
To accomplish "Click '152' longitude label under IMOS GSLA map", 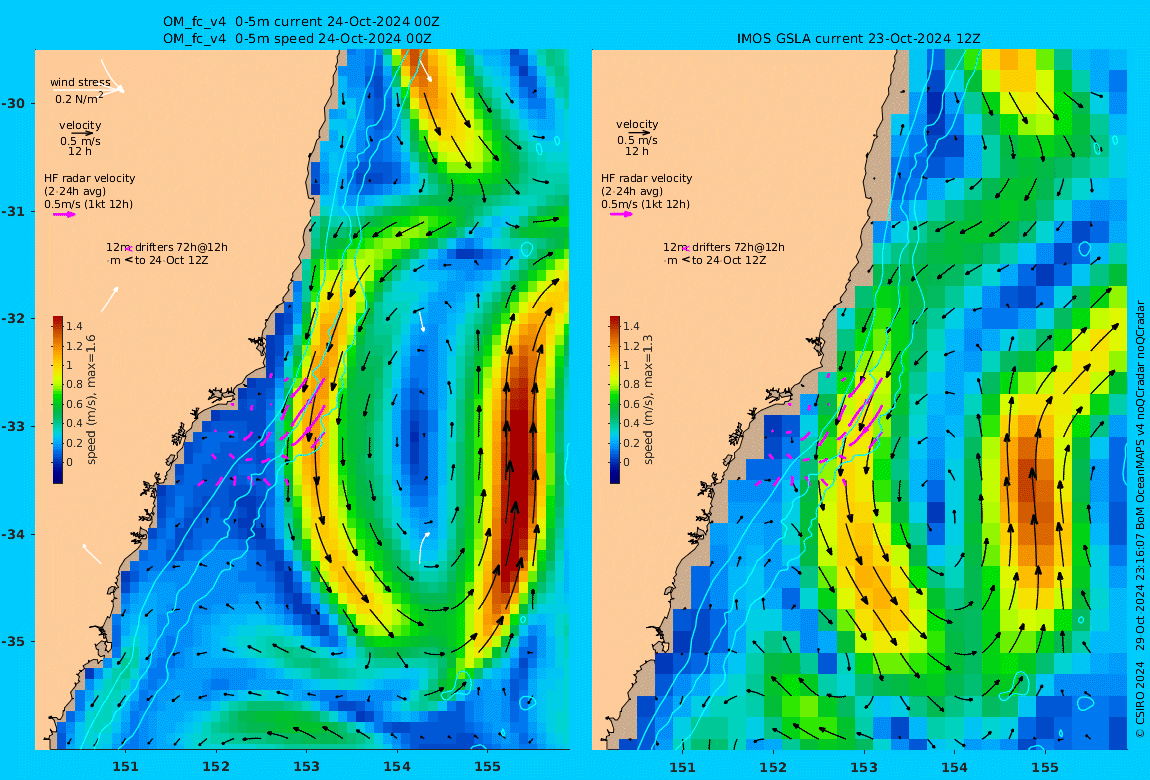I will [773, 767].
